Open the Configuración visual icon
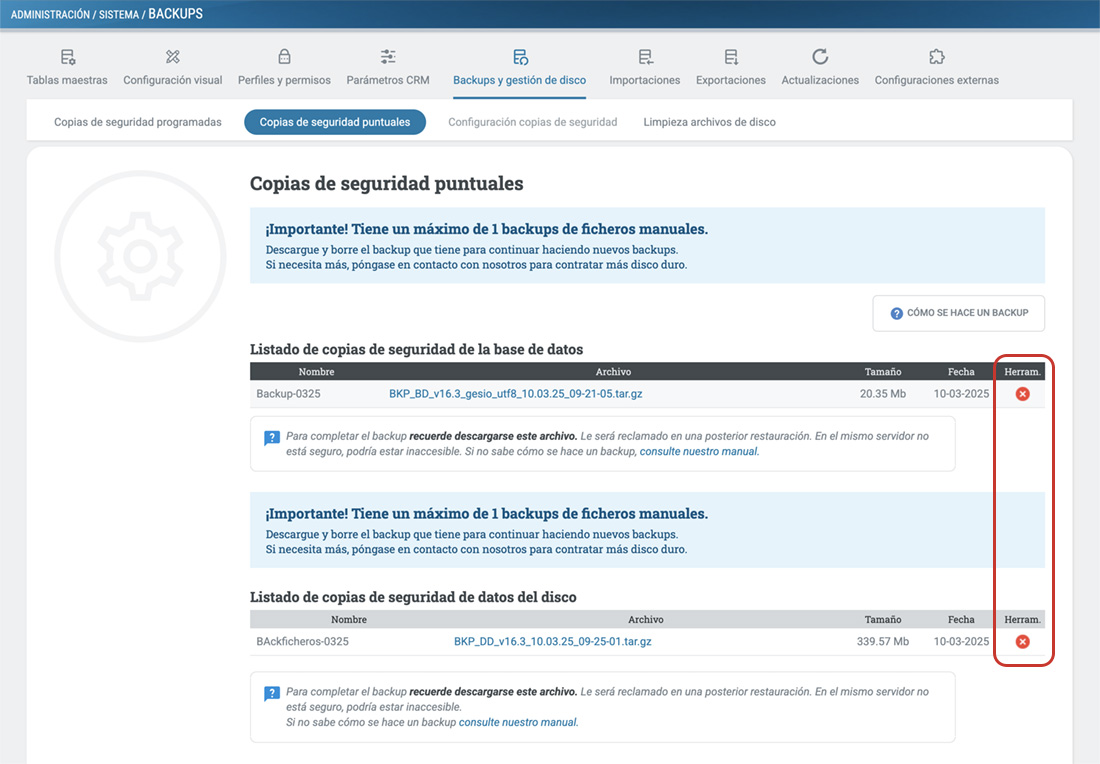 pyautogui.click(x=173, y=57)
